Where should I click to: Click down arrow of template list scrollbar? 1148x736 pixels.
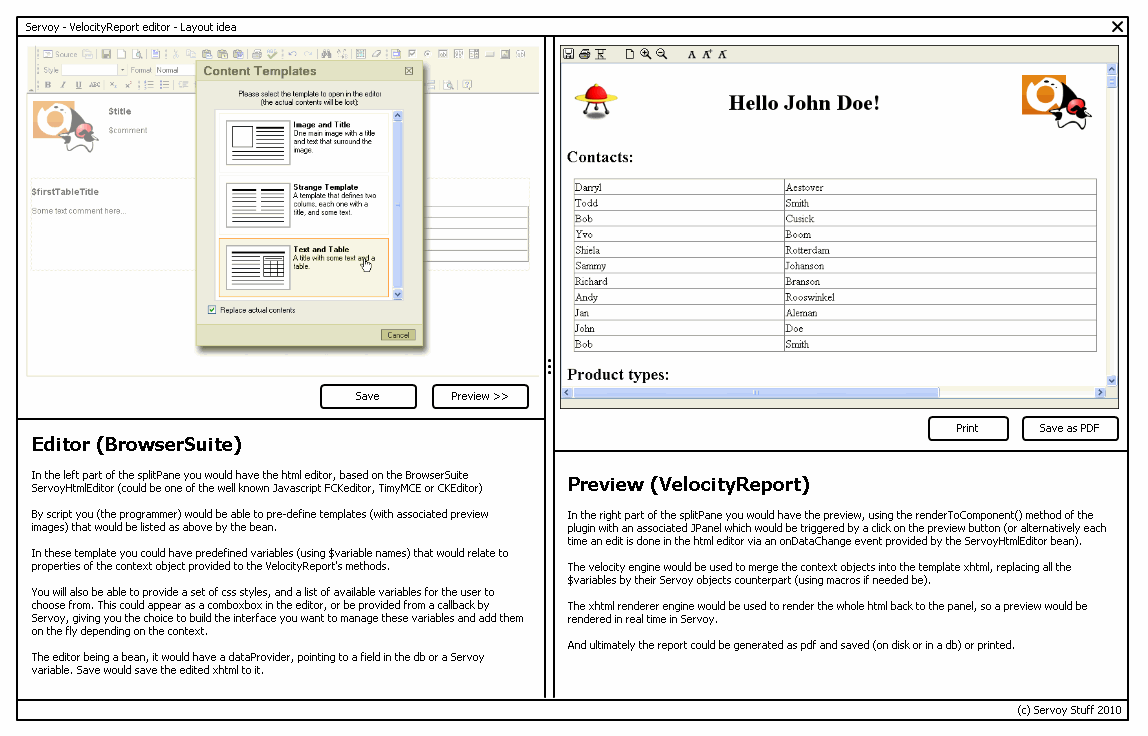(x=398, y=294)
